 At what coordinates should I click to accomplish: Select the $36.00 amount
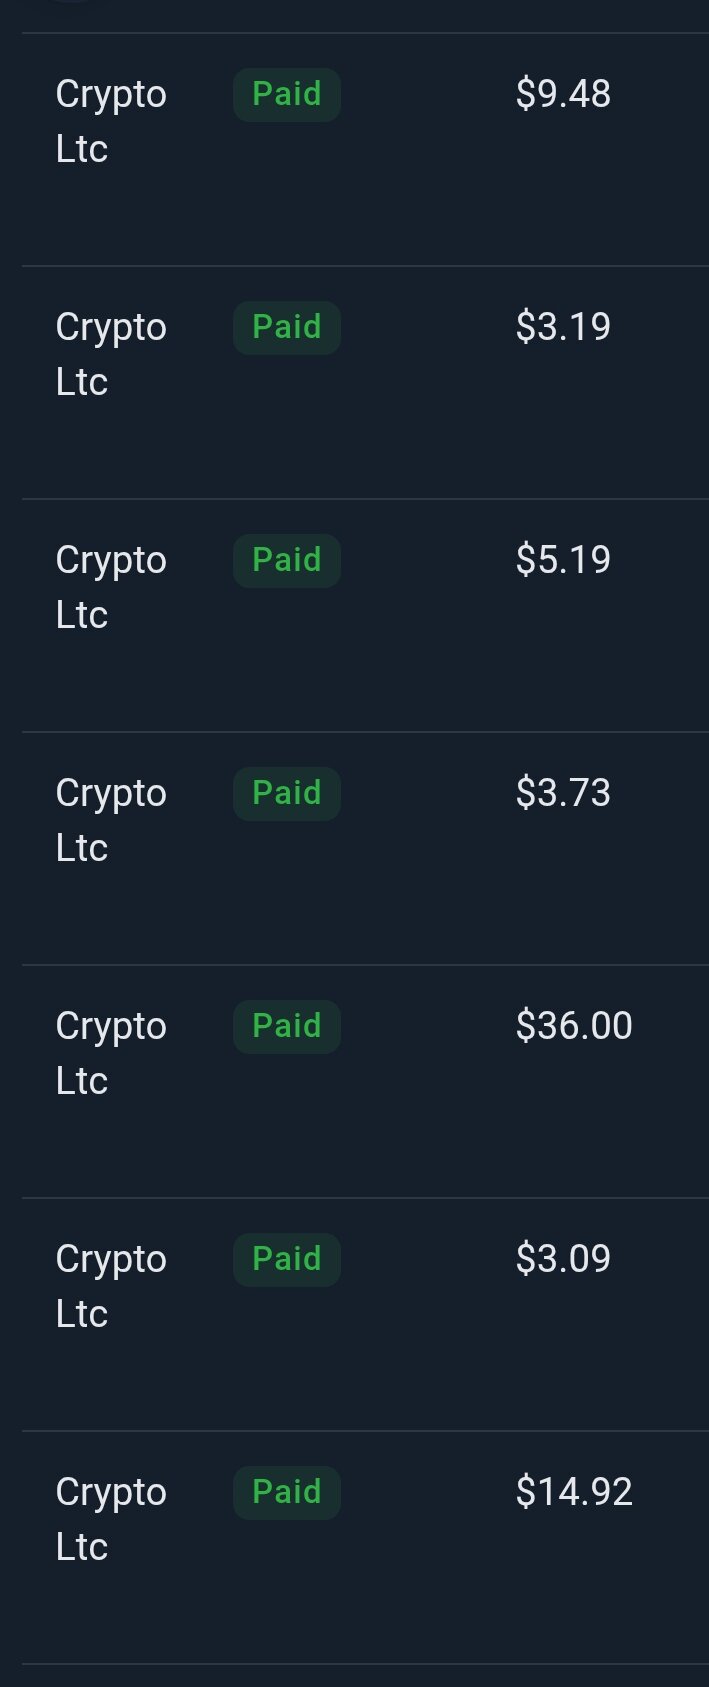click(x=574, y=1026)
